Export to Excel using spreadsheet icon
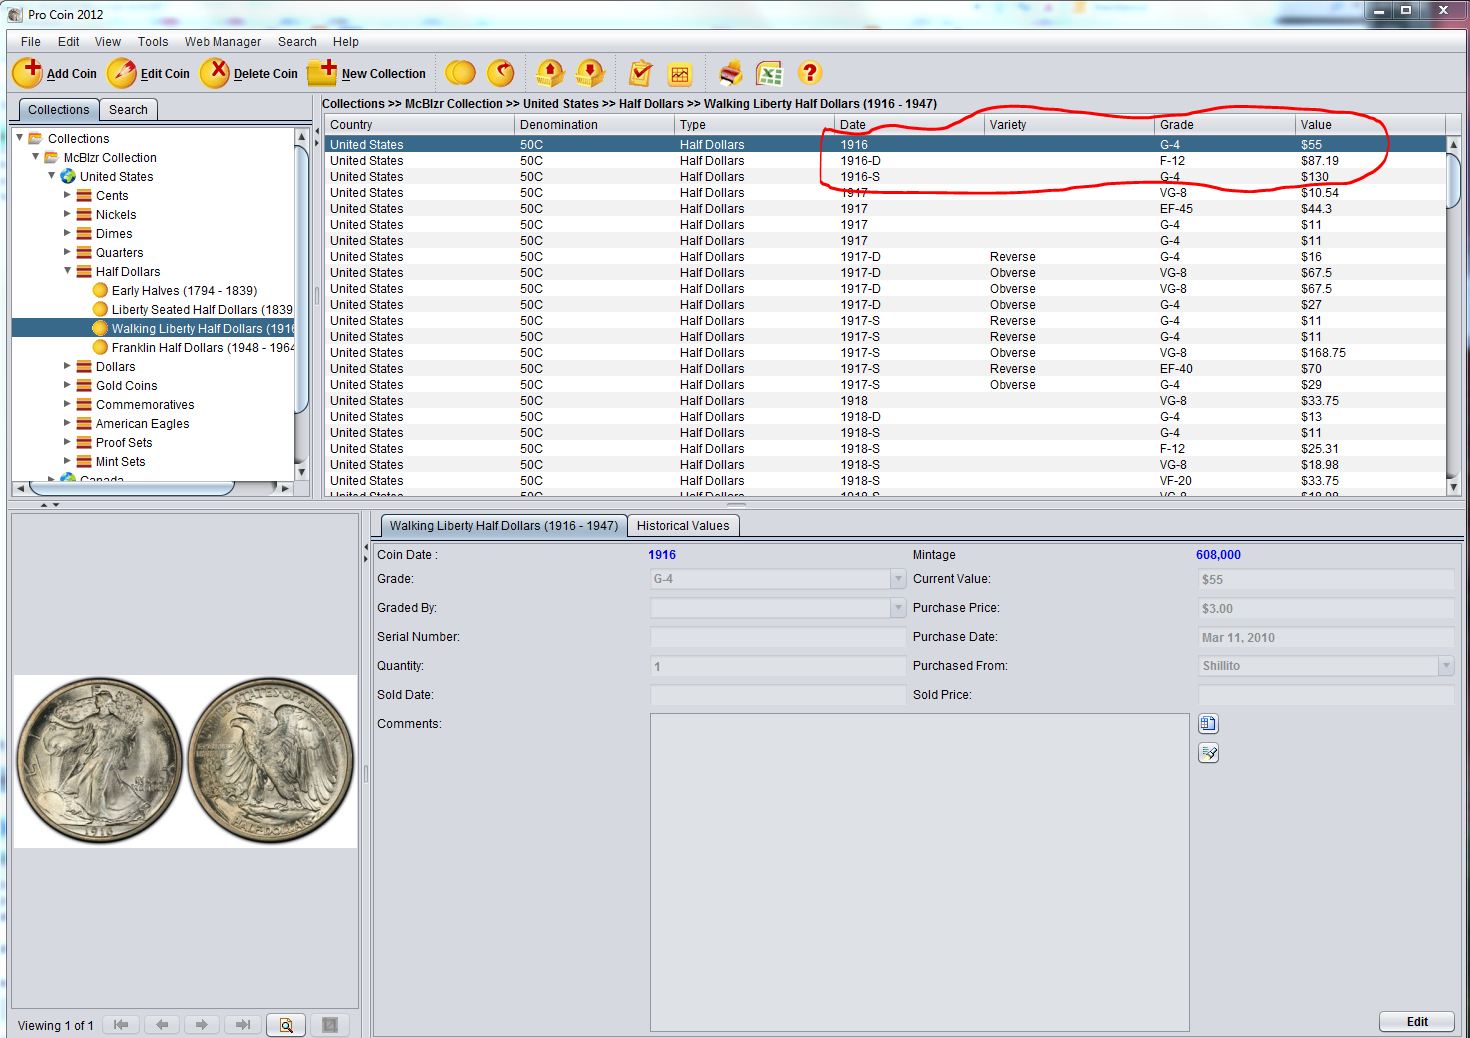 pyautogui.click(x=769, y=73)
